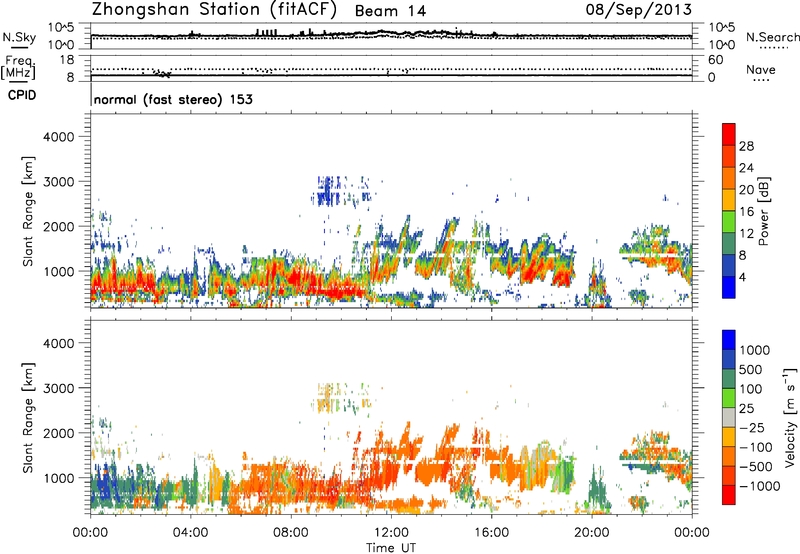This screenshot has height=554, width=800.
Task: Click the red bottom segment of Velocity colorbar
Action: (729, 495)
